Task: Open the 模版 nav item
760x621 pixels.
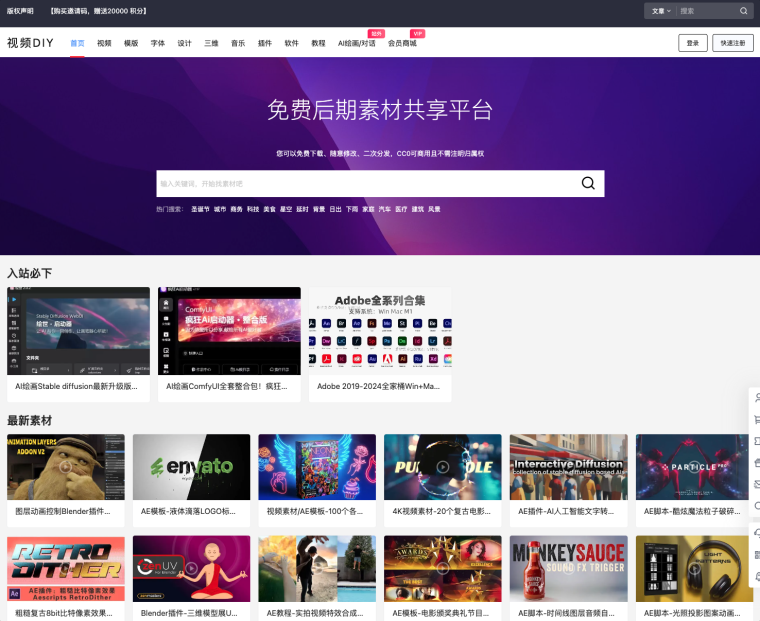Action: [x=131, y=43]
